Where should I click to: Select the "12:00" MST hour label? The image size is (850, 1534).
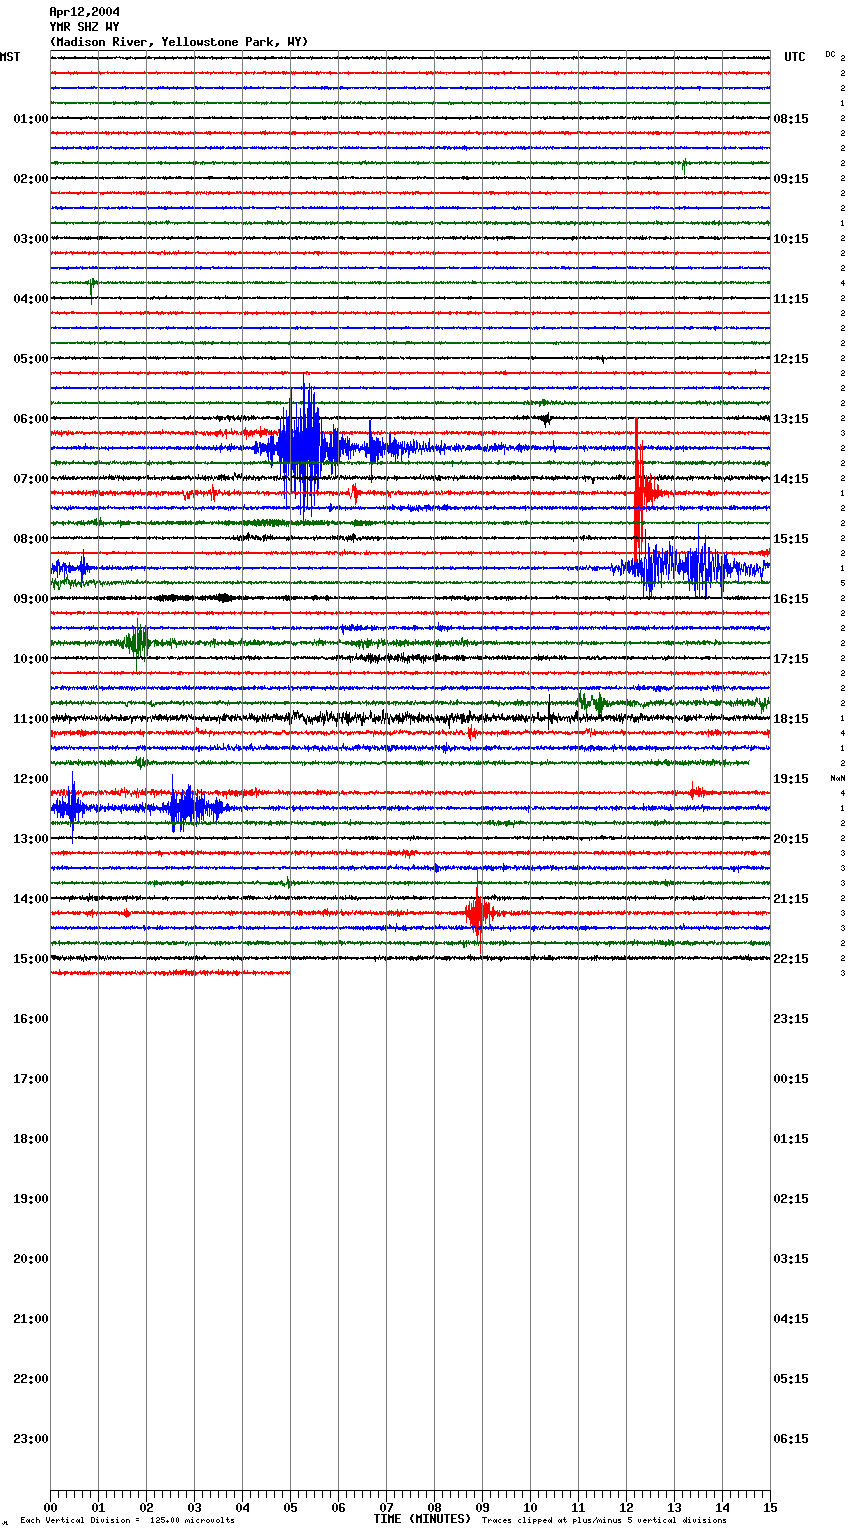(x=31, y=779)
